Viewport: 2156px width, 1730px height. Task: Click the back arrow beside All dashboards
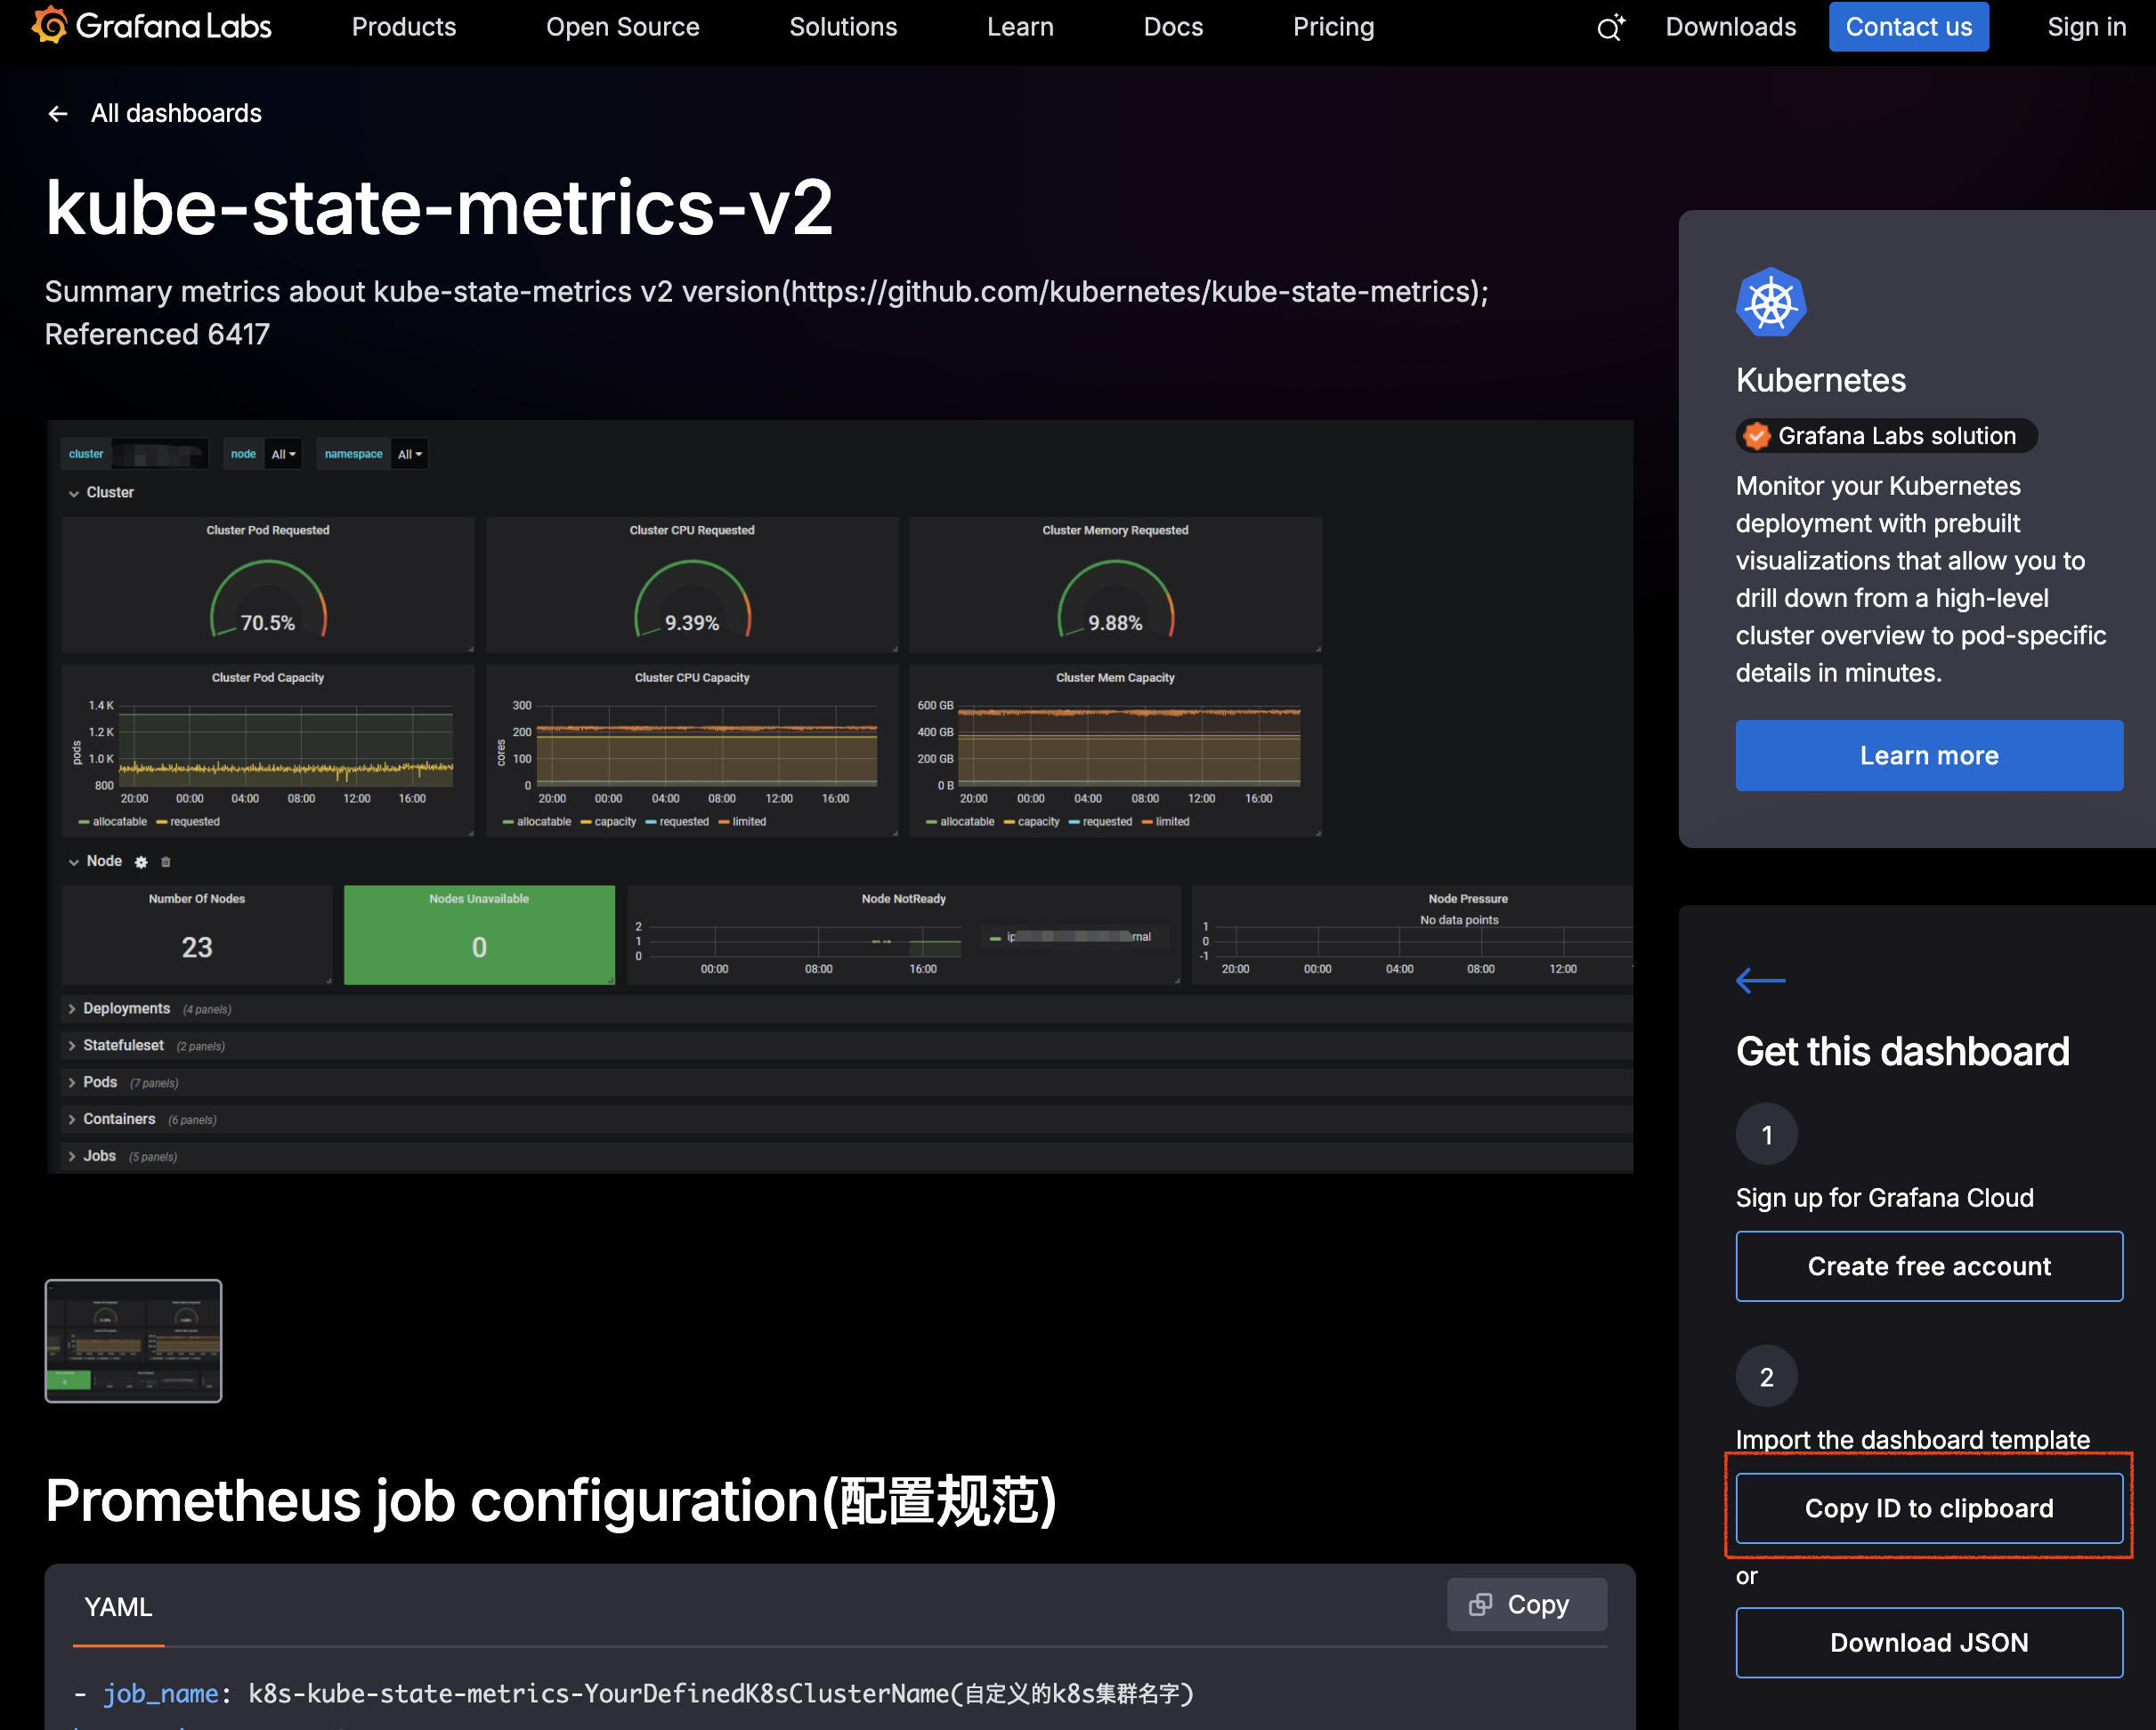click(x=58, y=114)
